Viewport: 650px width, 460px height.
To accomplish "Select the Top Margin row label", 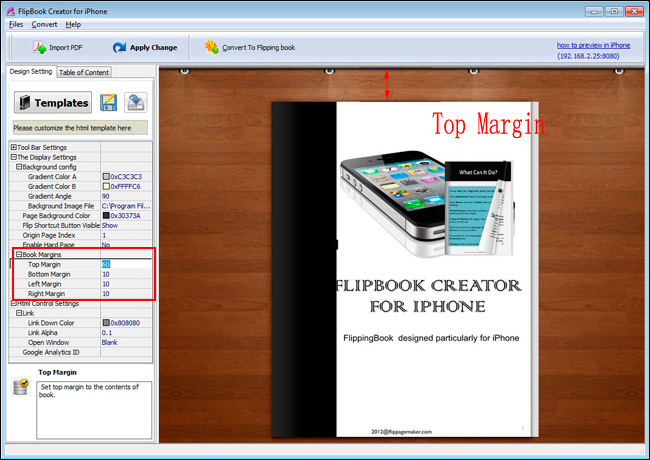I will (44, 264).
